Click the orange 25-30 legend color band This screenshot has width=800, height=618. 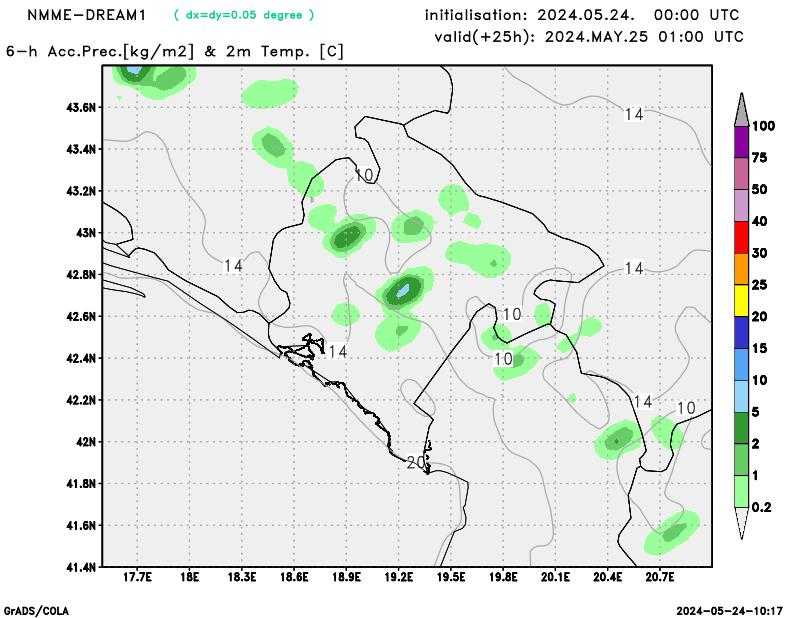tap(741, 269)
